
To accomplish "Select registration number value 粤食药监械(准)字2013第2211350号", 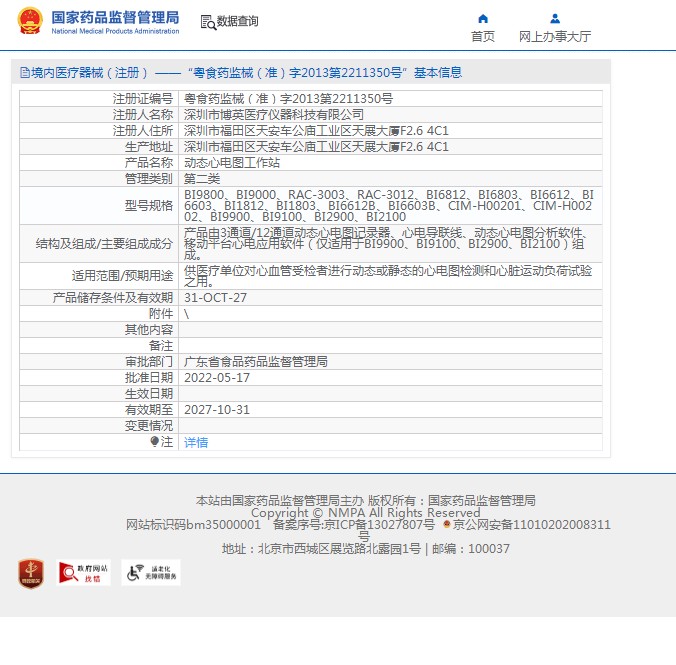I will [288, 99].
